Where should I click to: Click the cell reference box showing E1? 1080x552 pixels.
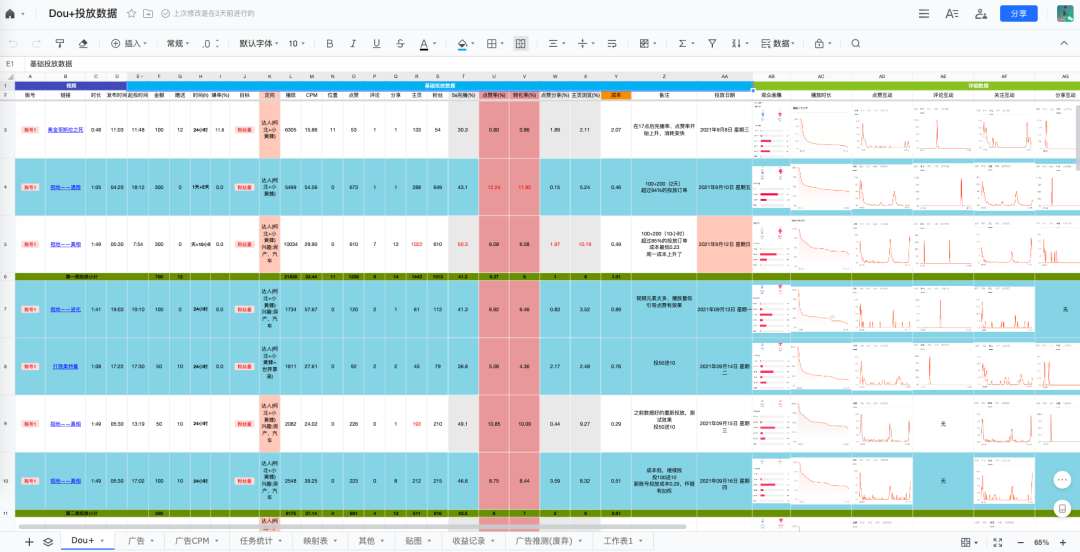12,63
